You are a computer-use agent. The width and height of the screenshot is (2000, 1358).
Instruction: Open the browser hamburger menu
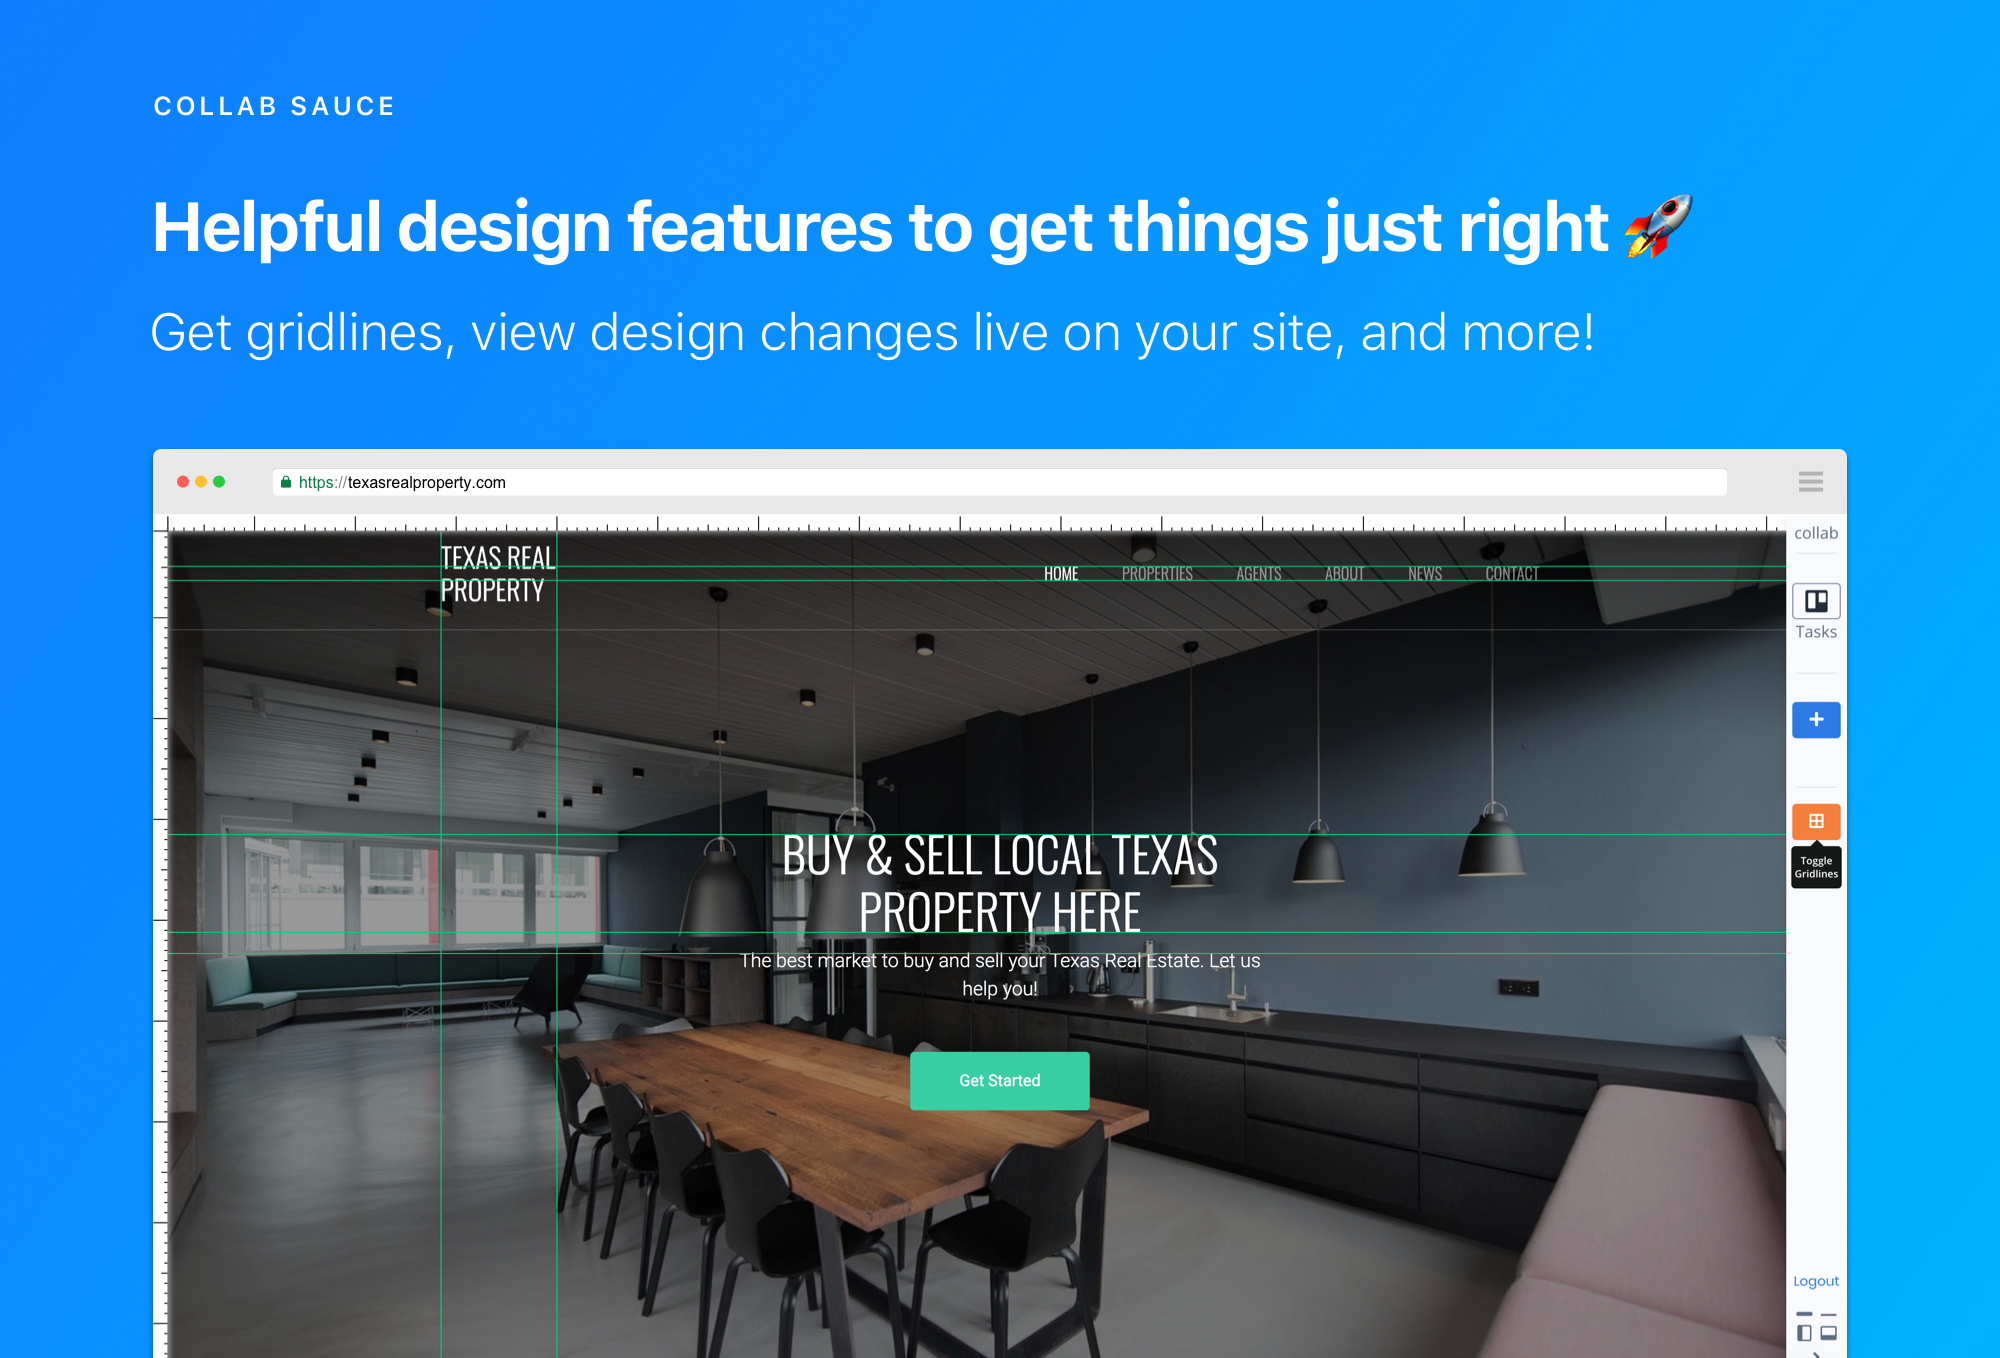1810,482
